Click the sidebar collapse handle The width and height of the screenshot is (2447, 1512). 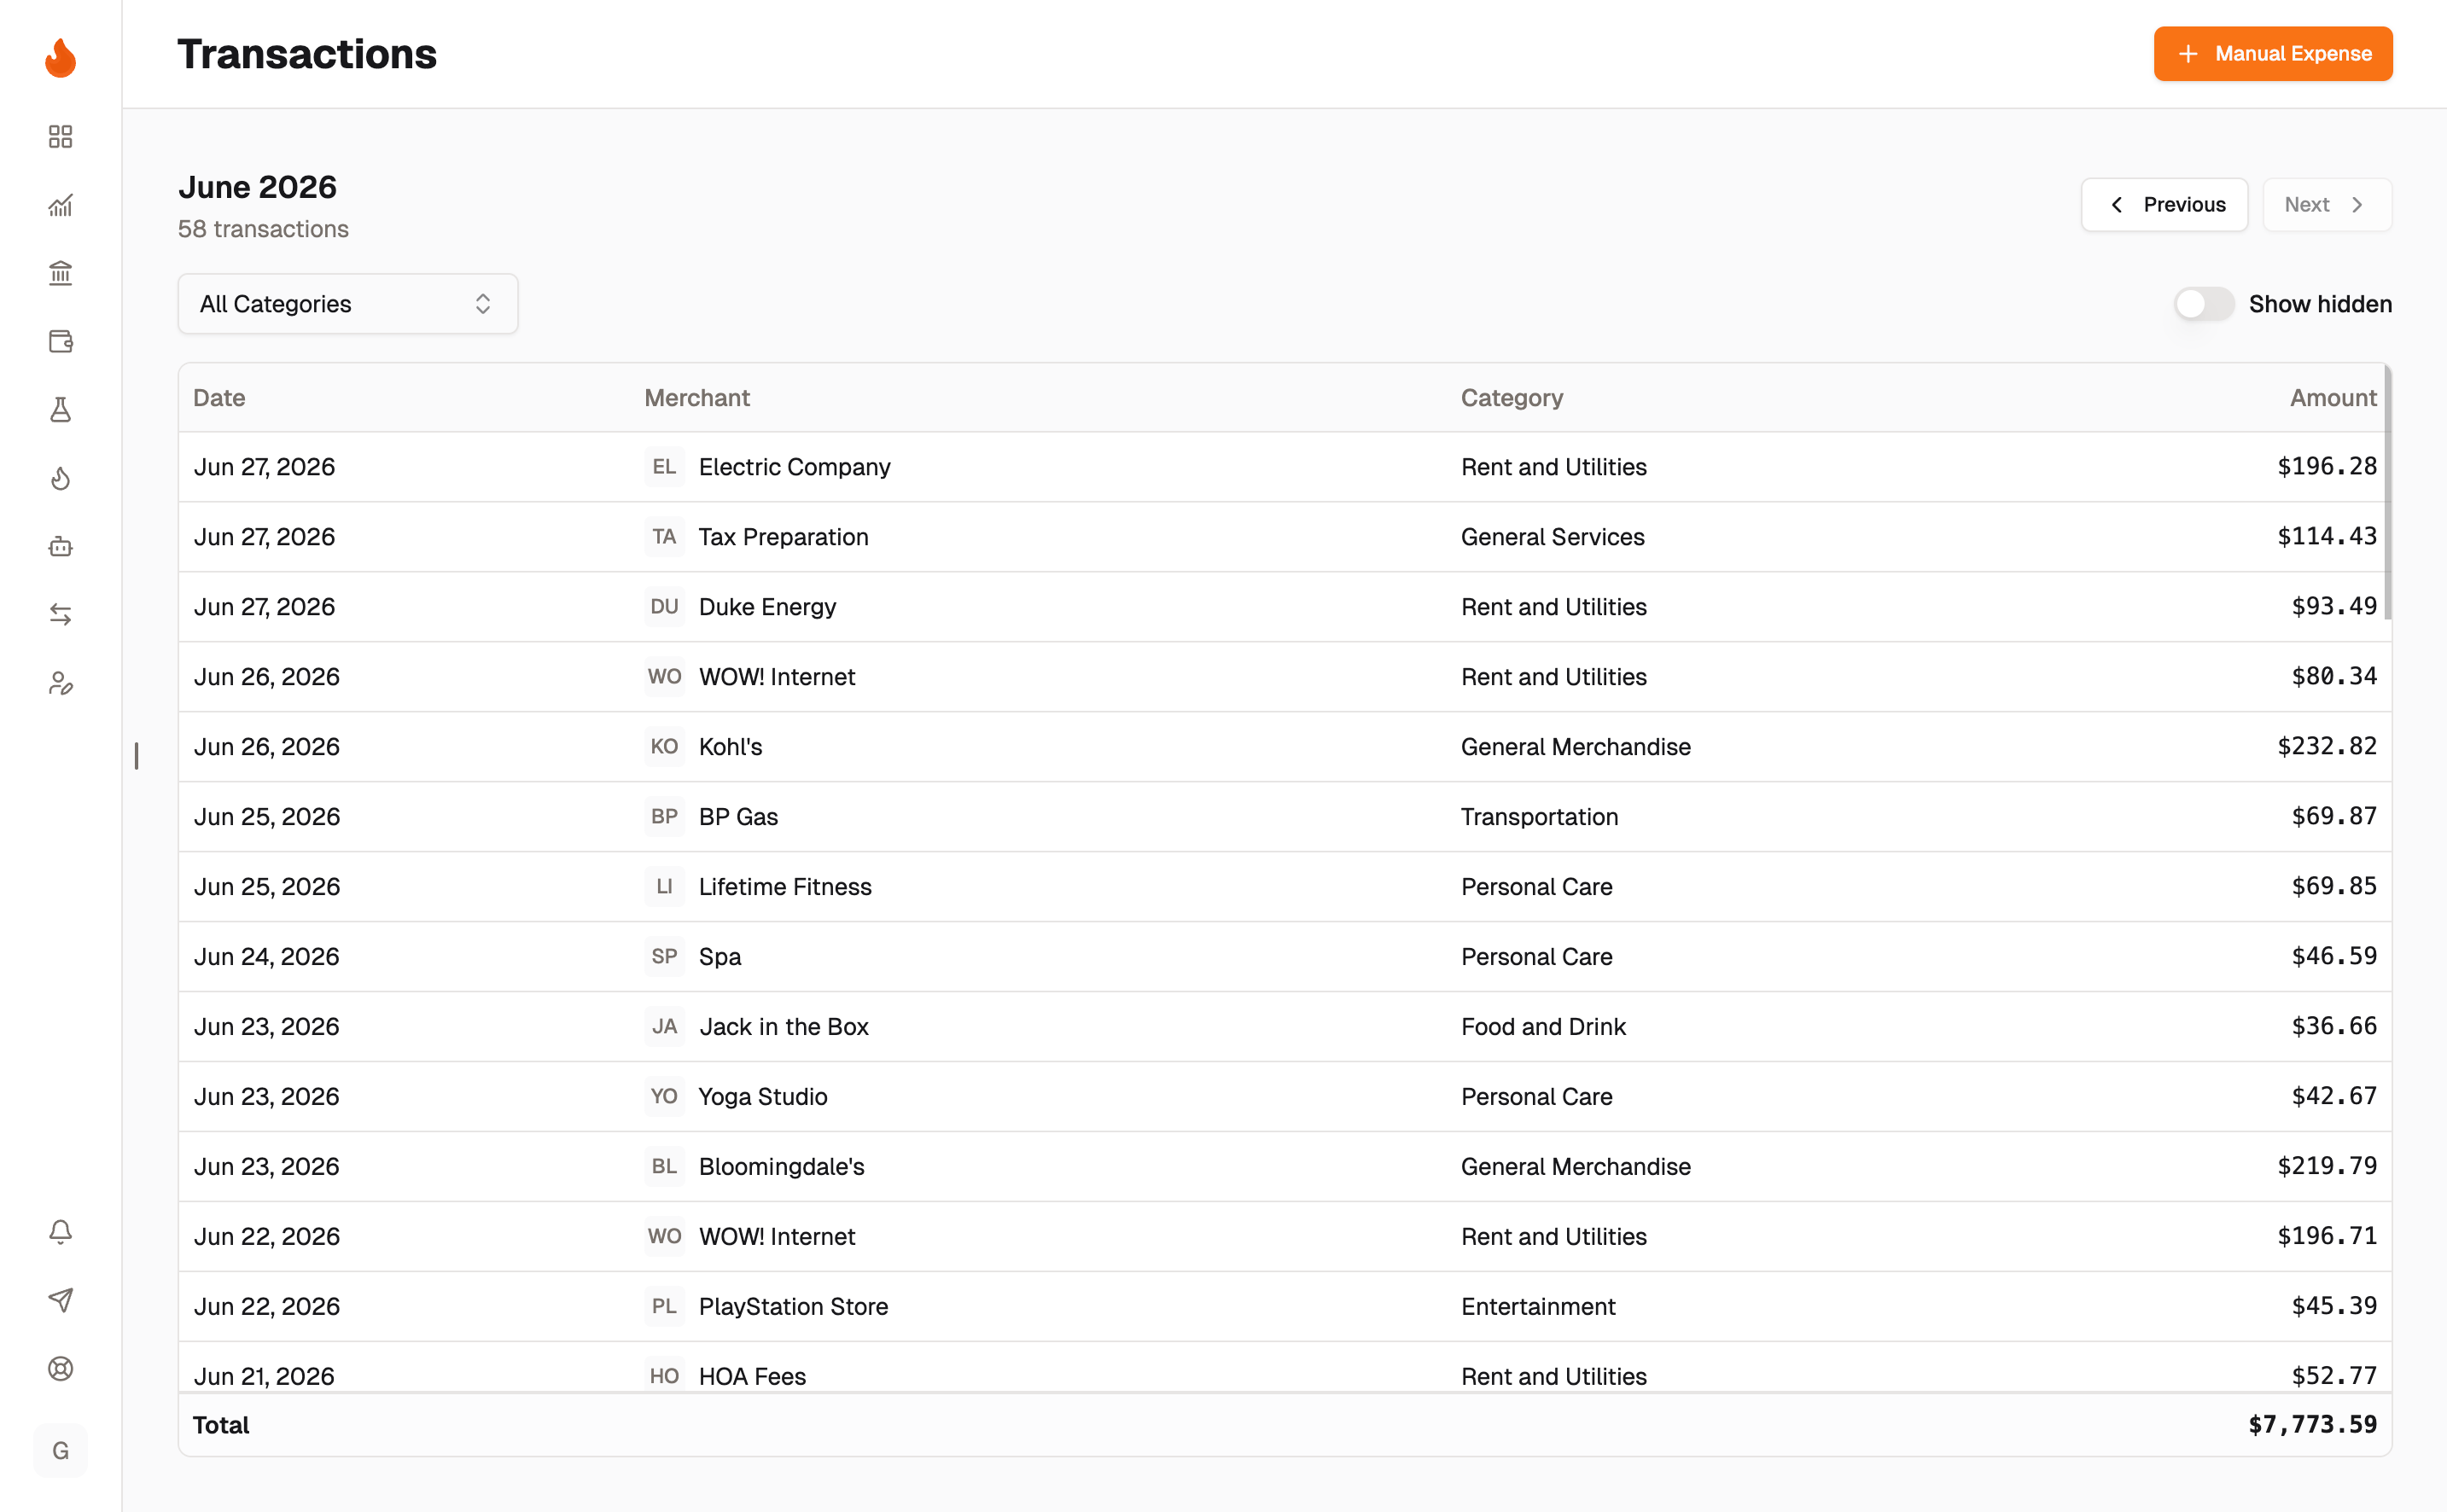[x=136, y=756]
